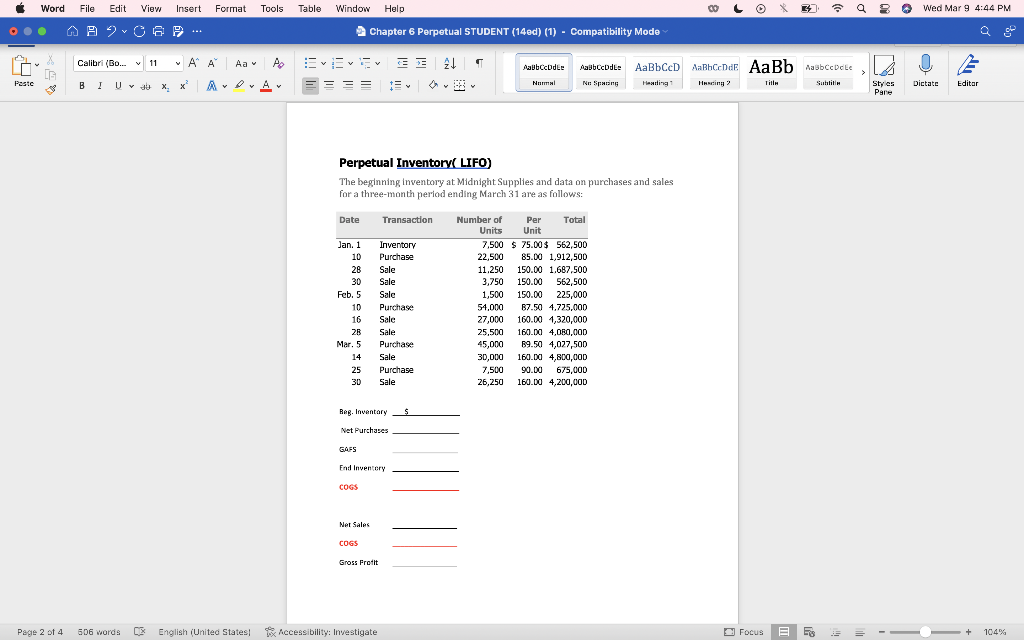Click Accessibility: Investigate in the status bar
The image size is (1024, 640).
(321, 632)
